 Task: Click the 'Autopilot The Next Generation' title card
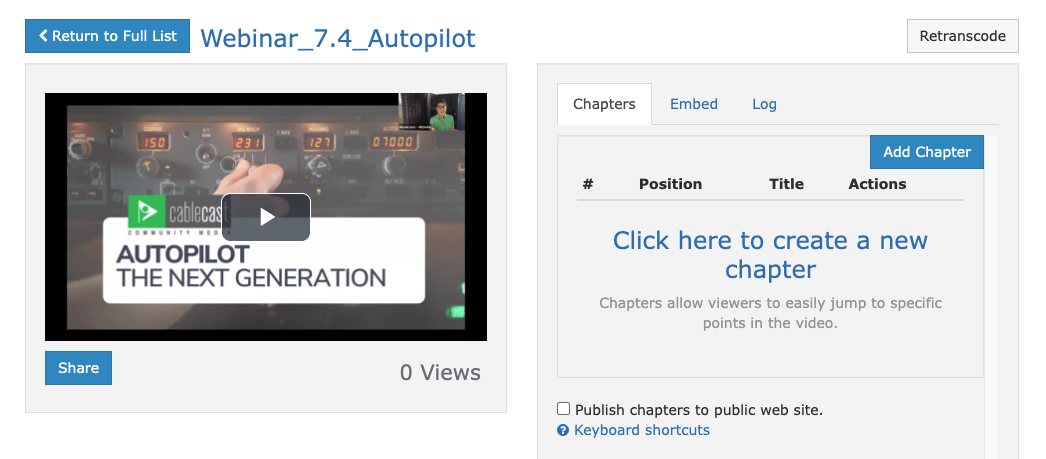click(x=250, y=266)
